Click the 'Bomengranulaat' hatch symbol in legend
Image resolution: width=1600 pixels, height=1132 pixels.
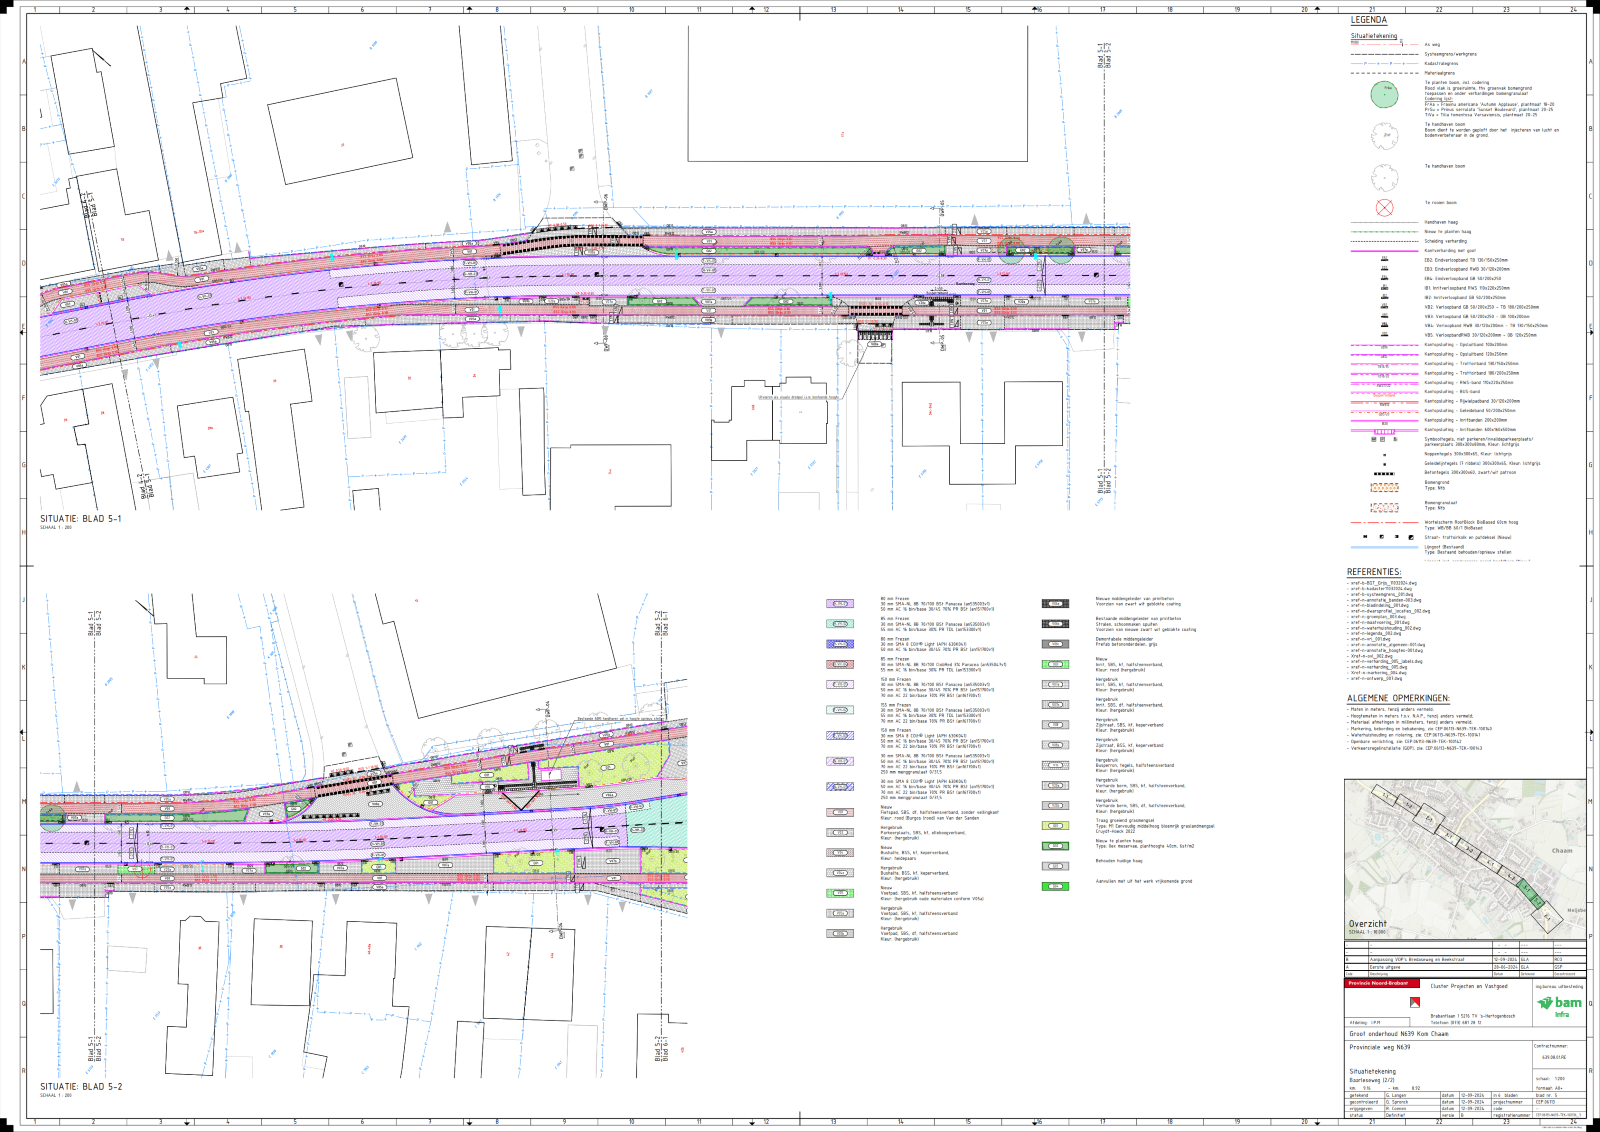tap(1384, 507)
